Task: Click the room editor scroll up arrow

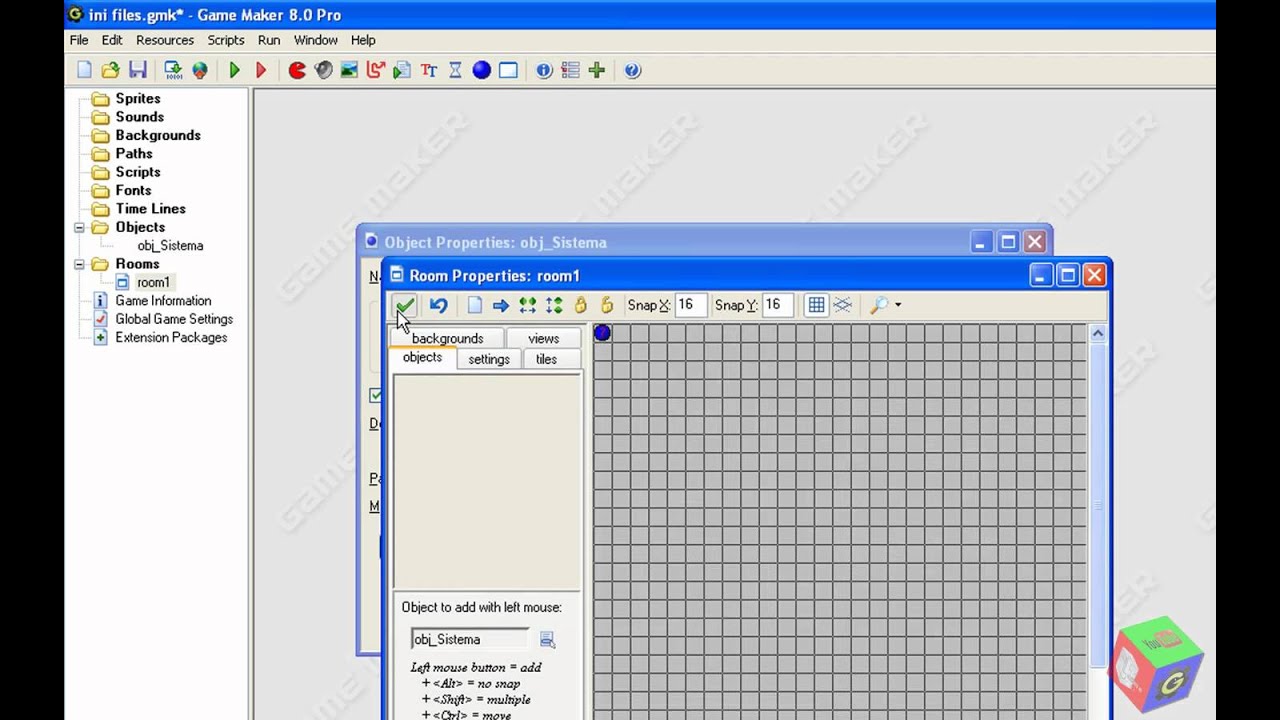Action: pyautogui.click(x=1097, y=333)
